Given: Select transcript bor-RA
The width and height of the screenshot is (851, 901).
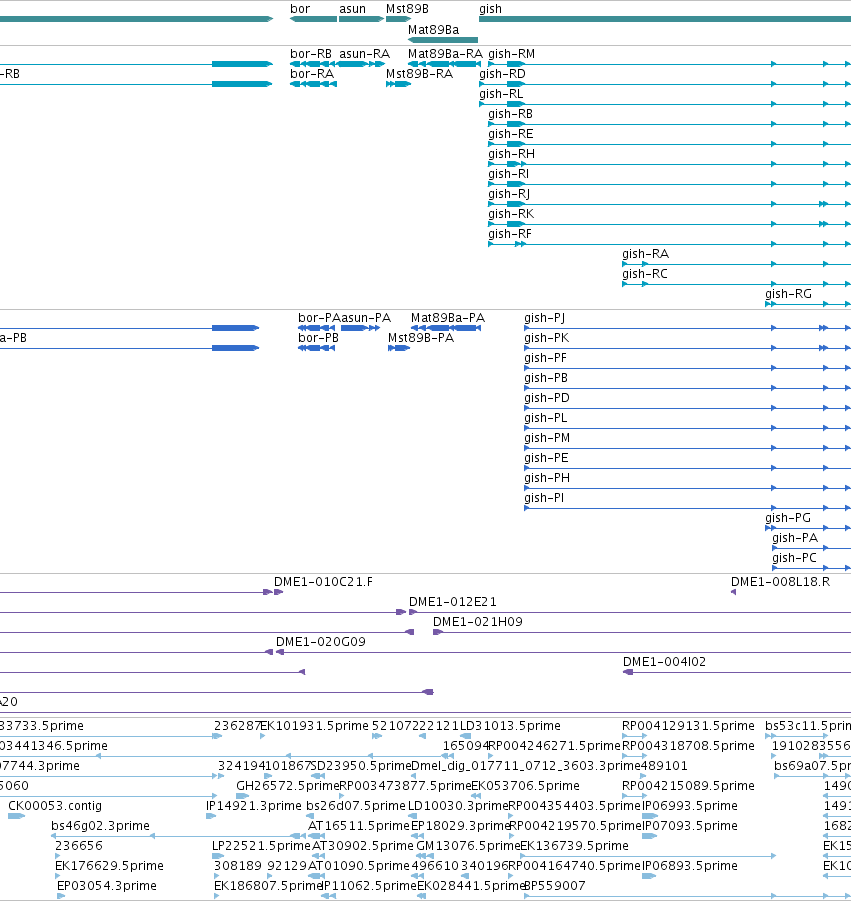Looking at the screenshot, I should click(312, 74).
